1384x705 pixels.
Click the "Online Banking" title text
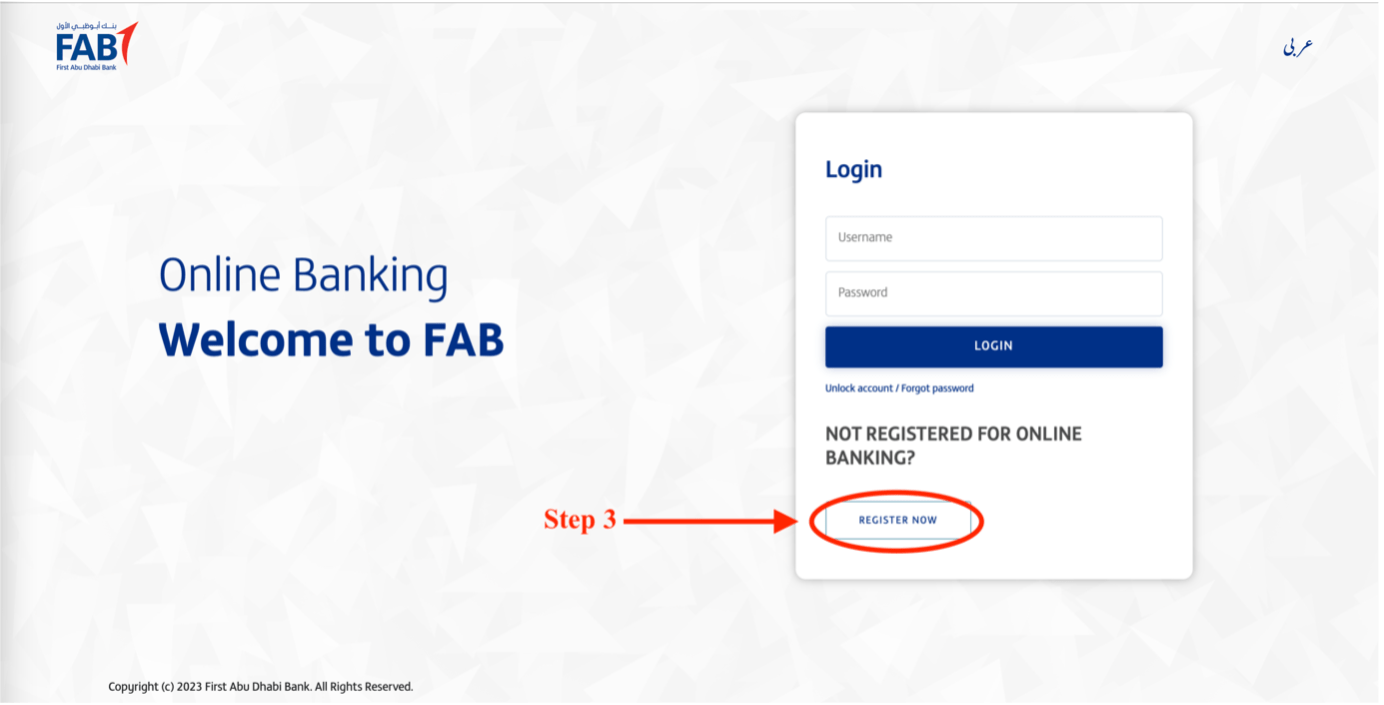303,274
